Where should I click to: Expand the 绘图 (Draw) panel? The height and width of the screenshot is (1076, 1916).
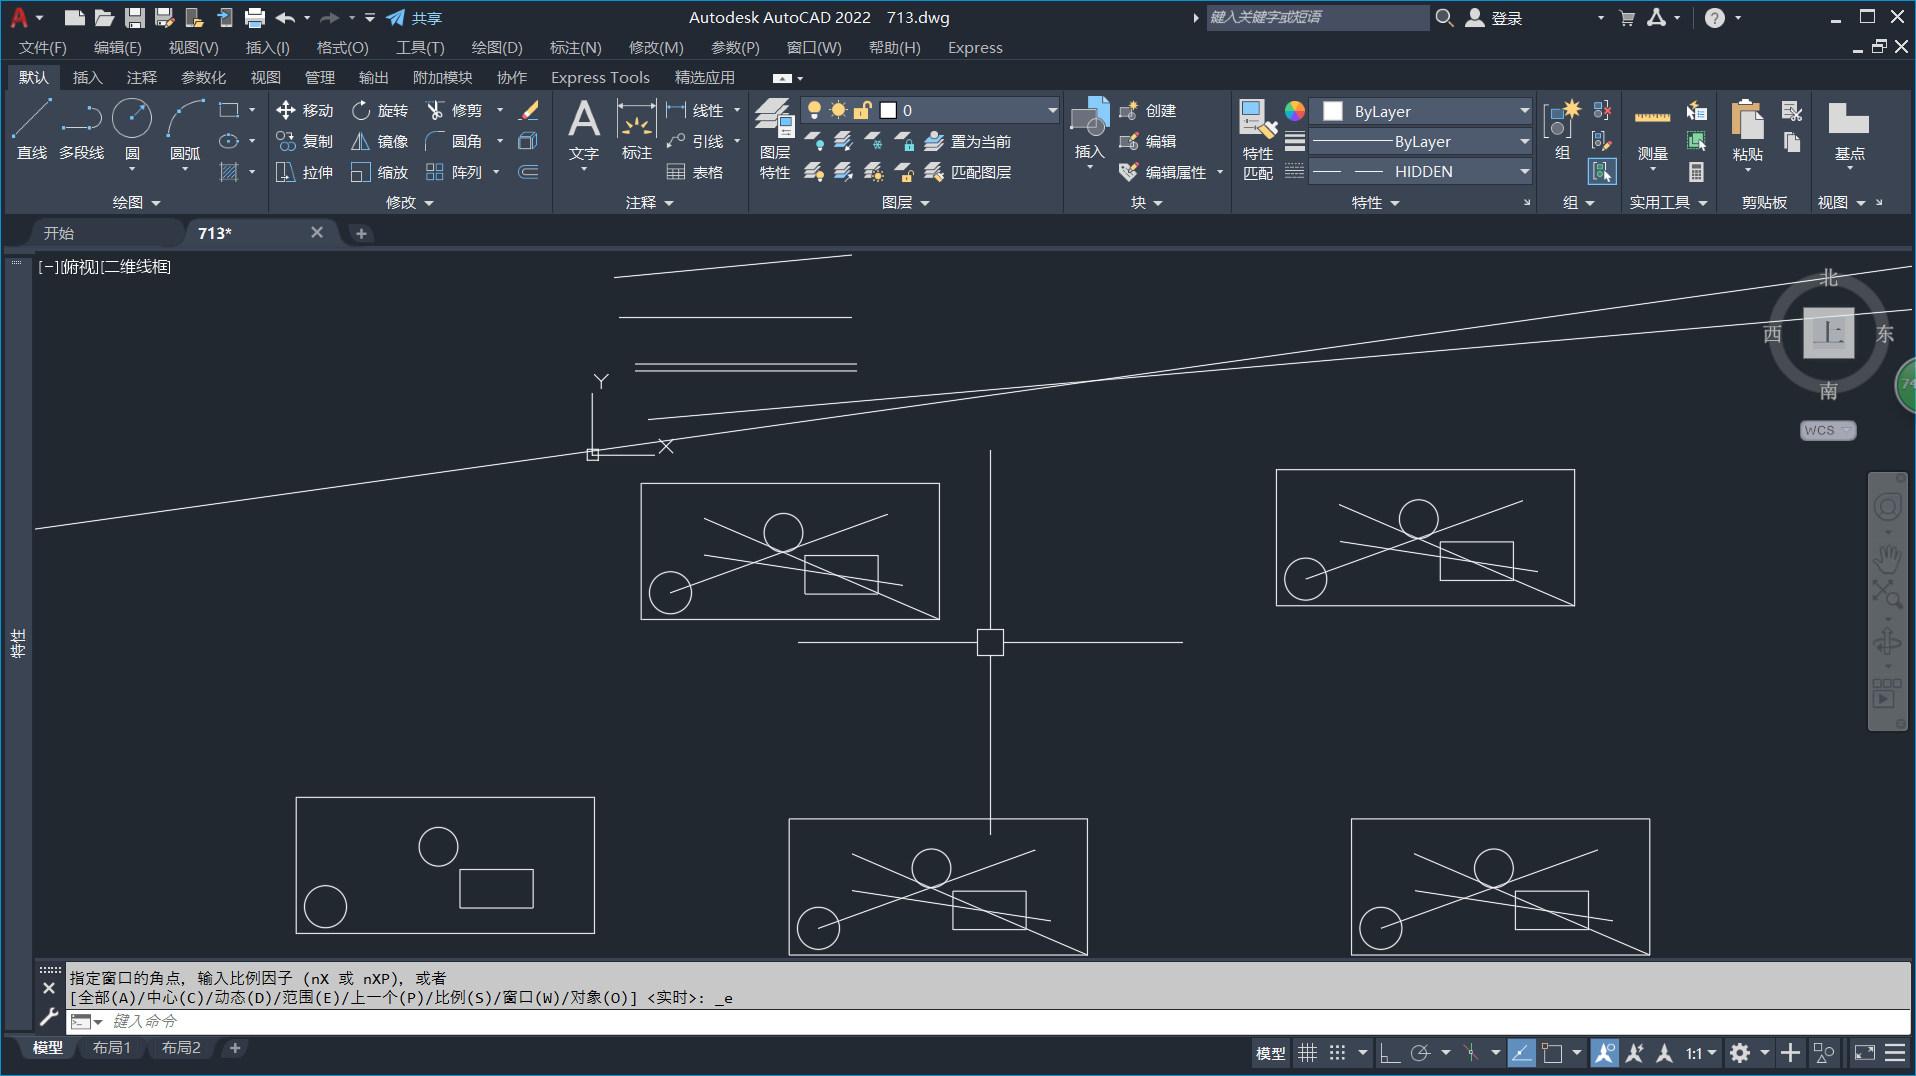(x=136, y=202)
